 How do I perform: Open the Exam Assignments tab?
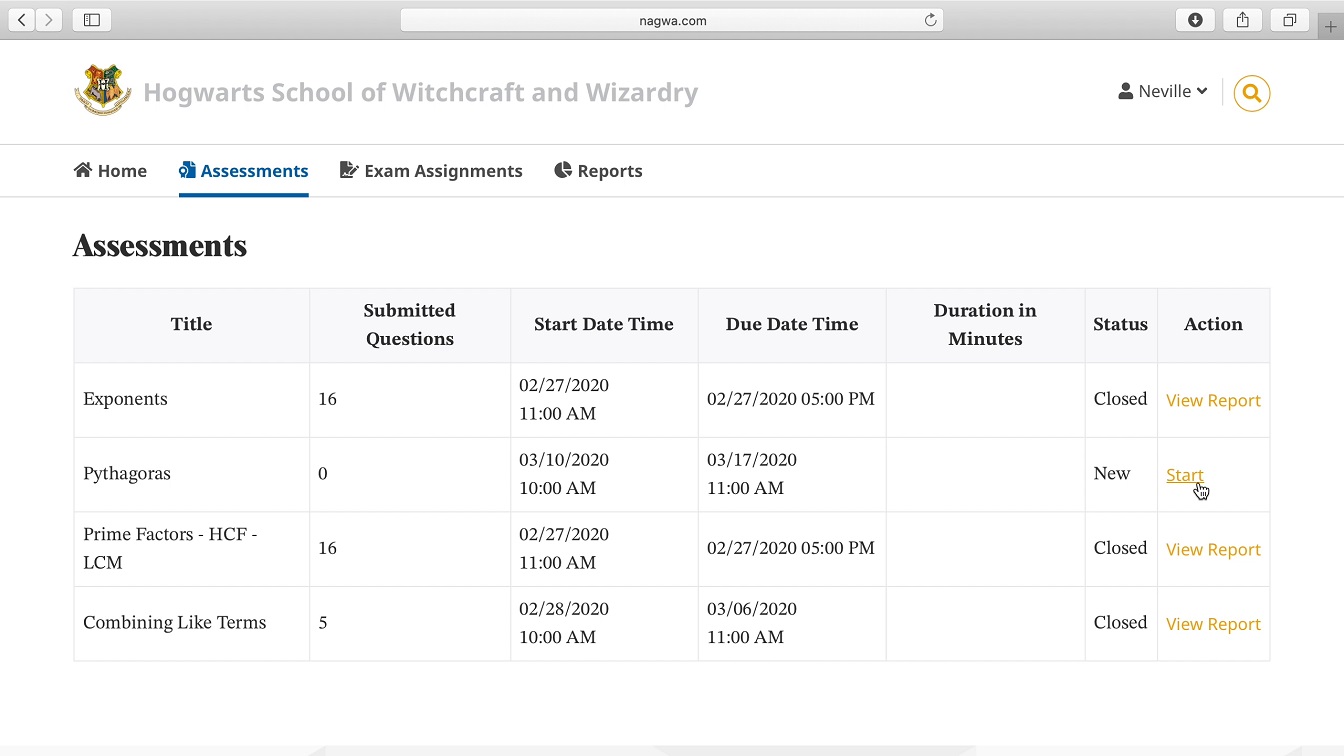431,171
